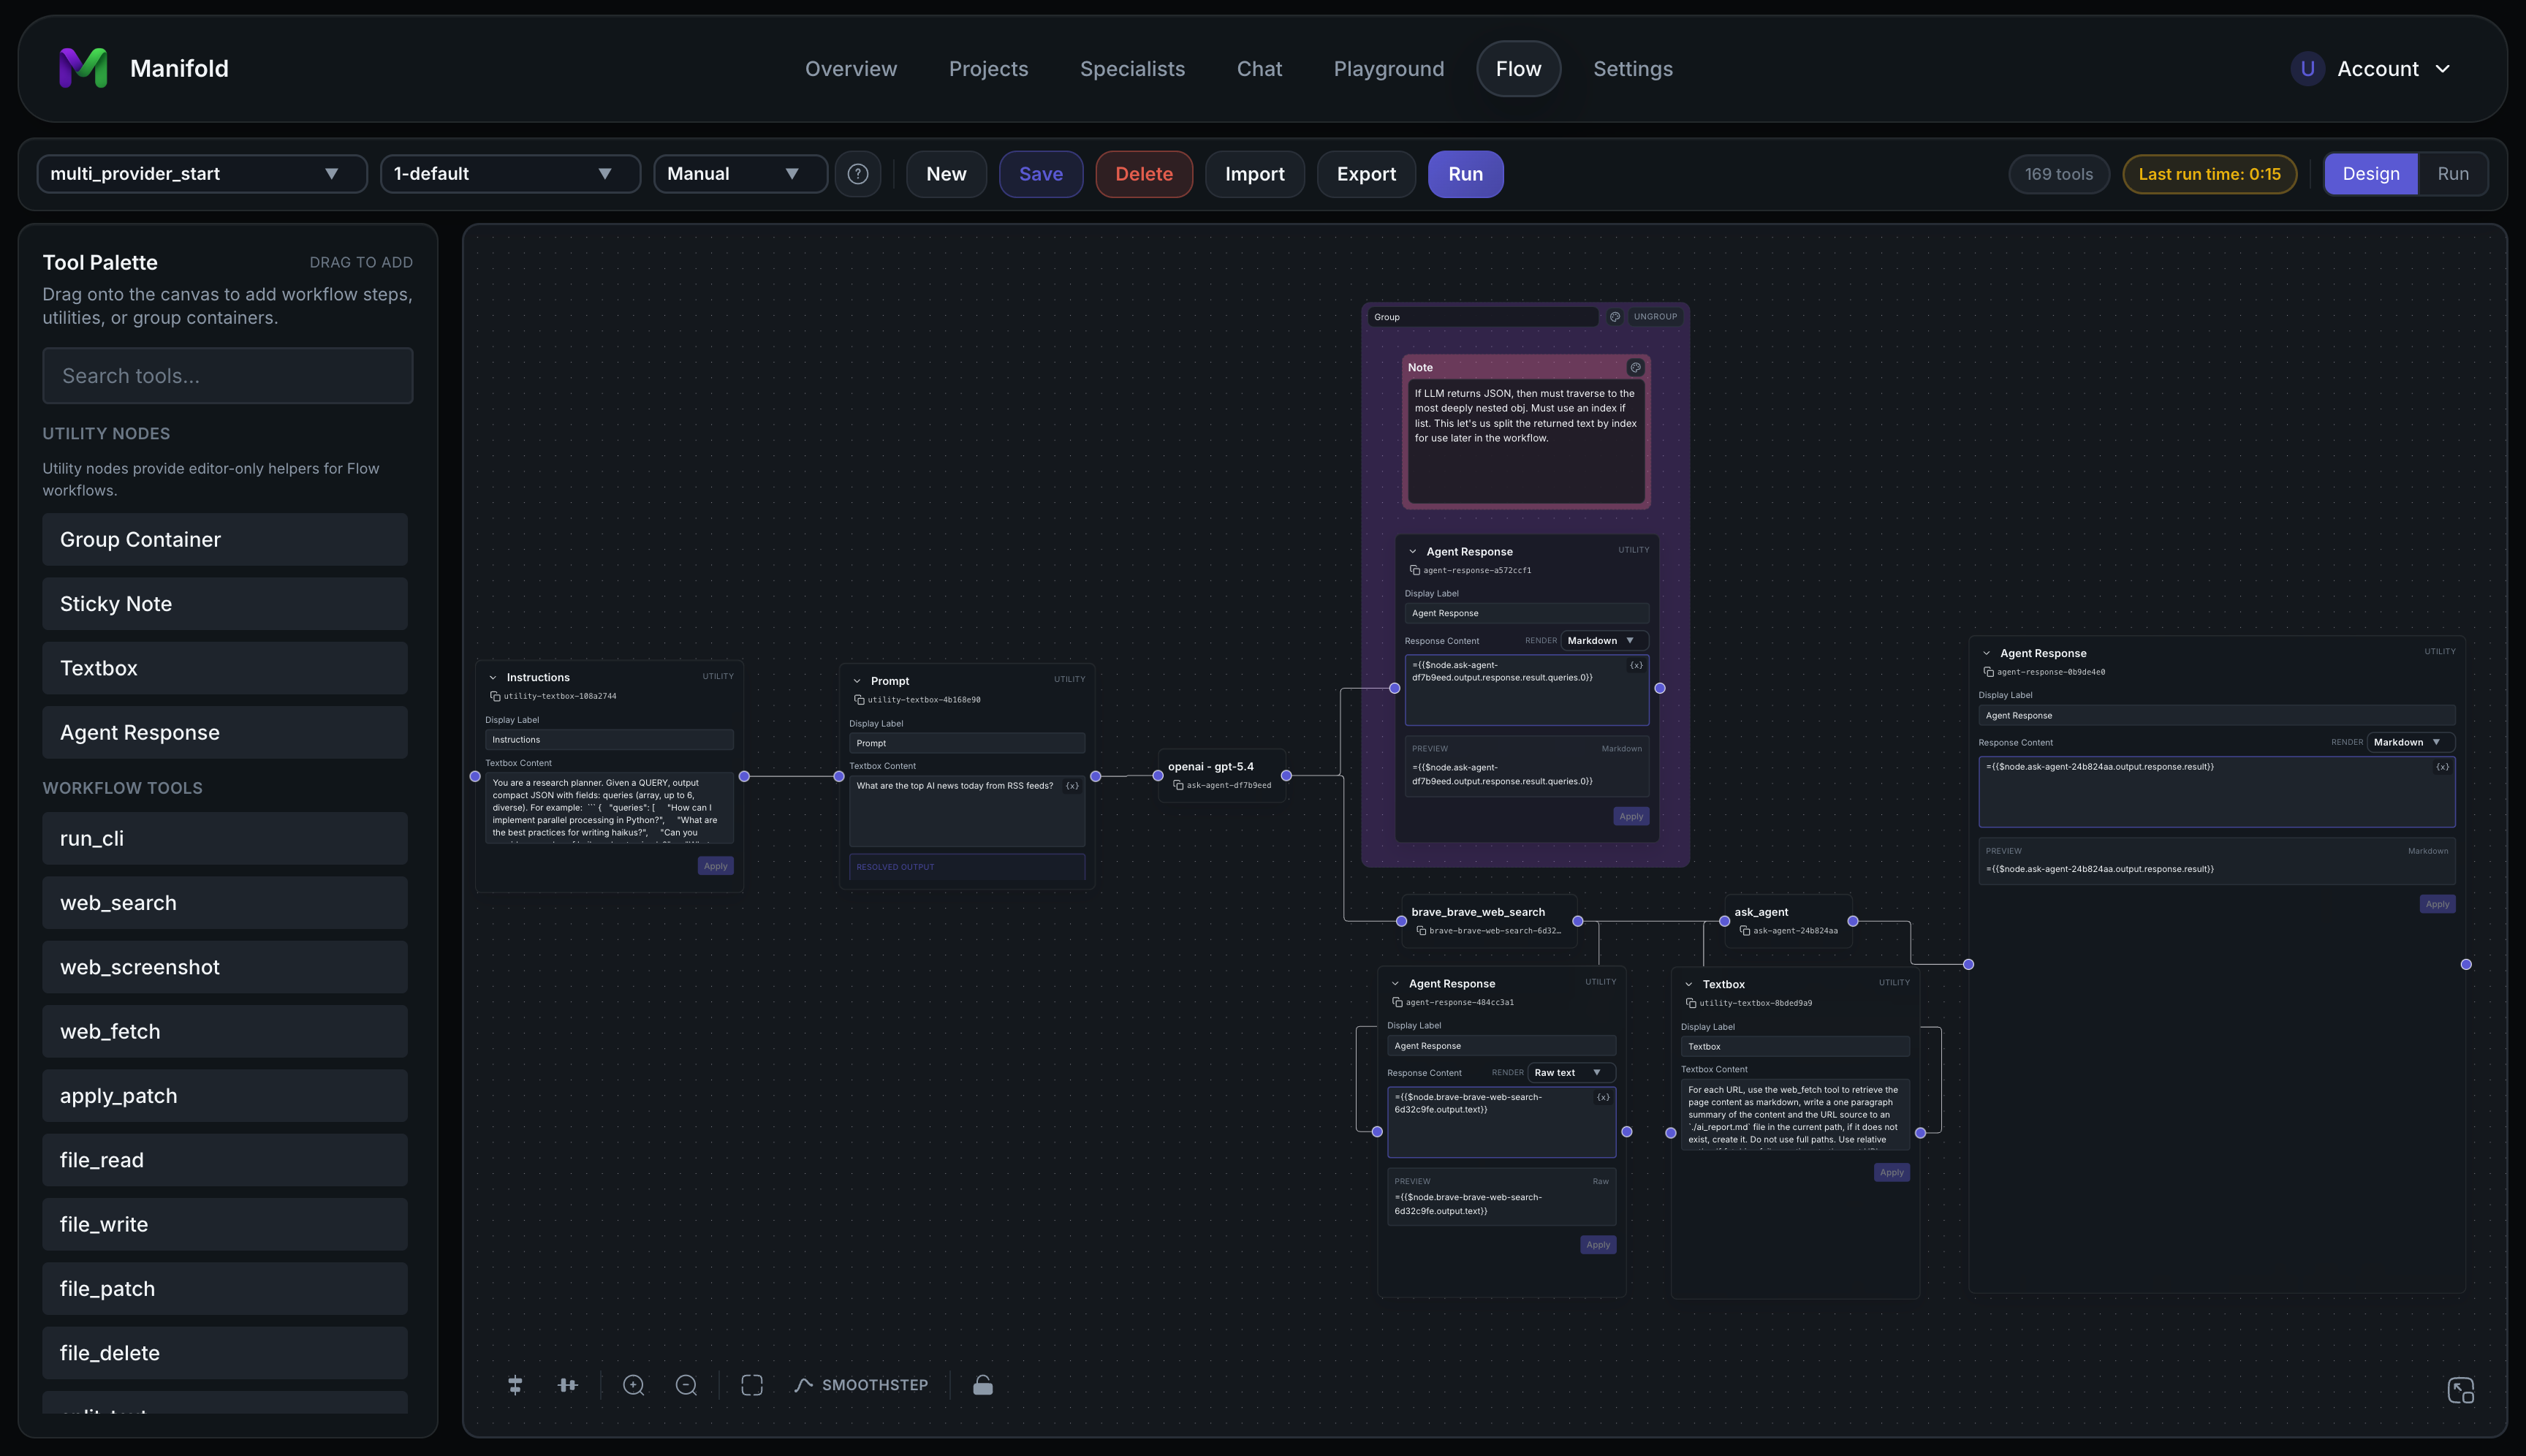Screen dimensions: 2526x1456
Task: Click the Export button
Action: click(x=1366, y=174)
